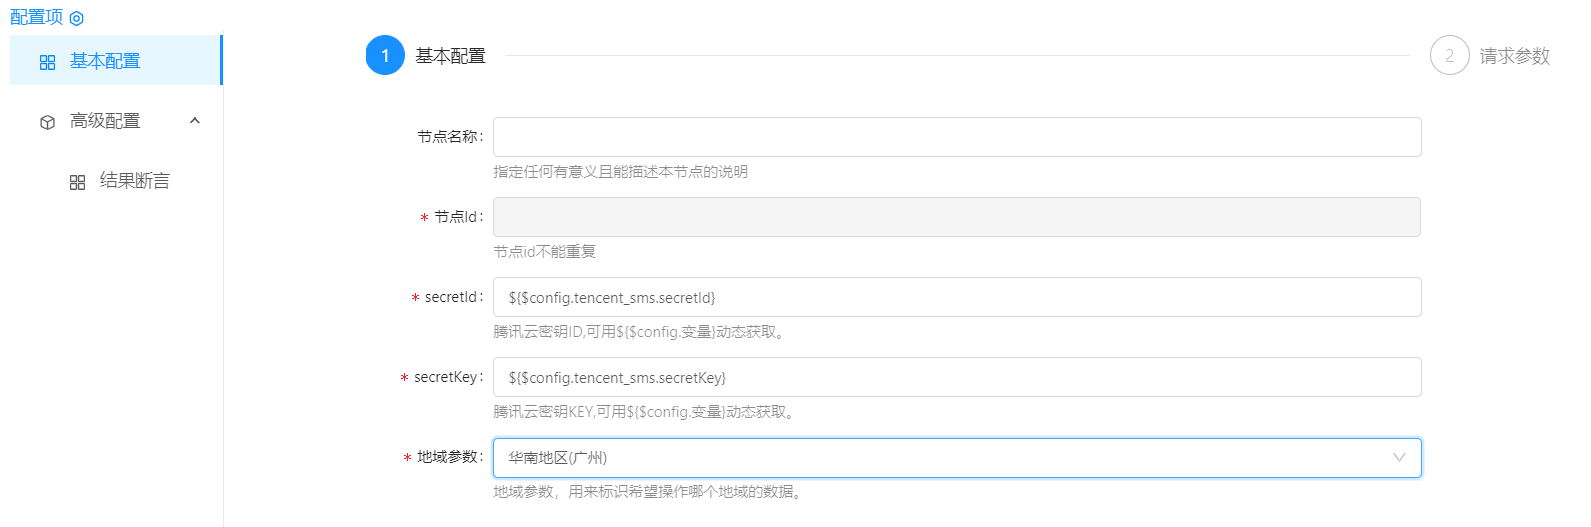Click the disabled 节点Id field
Image resolution: width=1591 pixels, height=527 pixels.
pyautogui.click(x=956, y=217)
